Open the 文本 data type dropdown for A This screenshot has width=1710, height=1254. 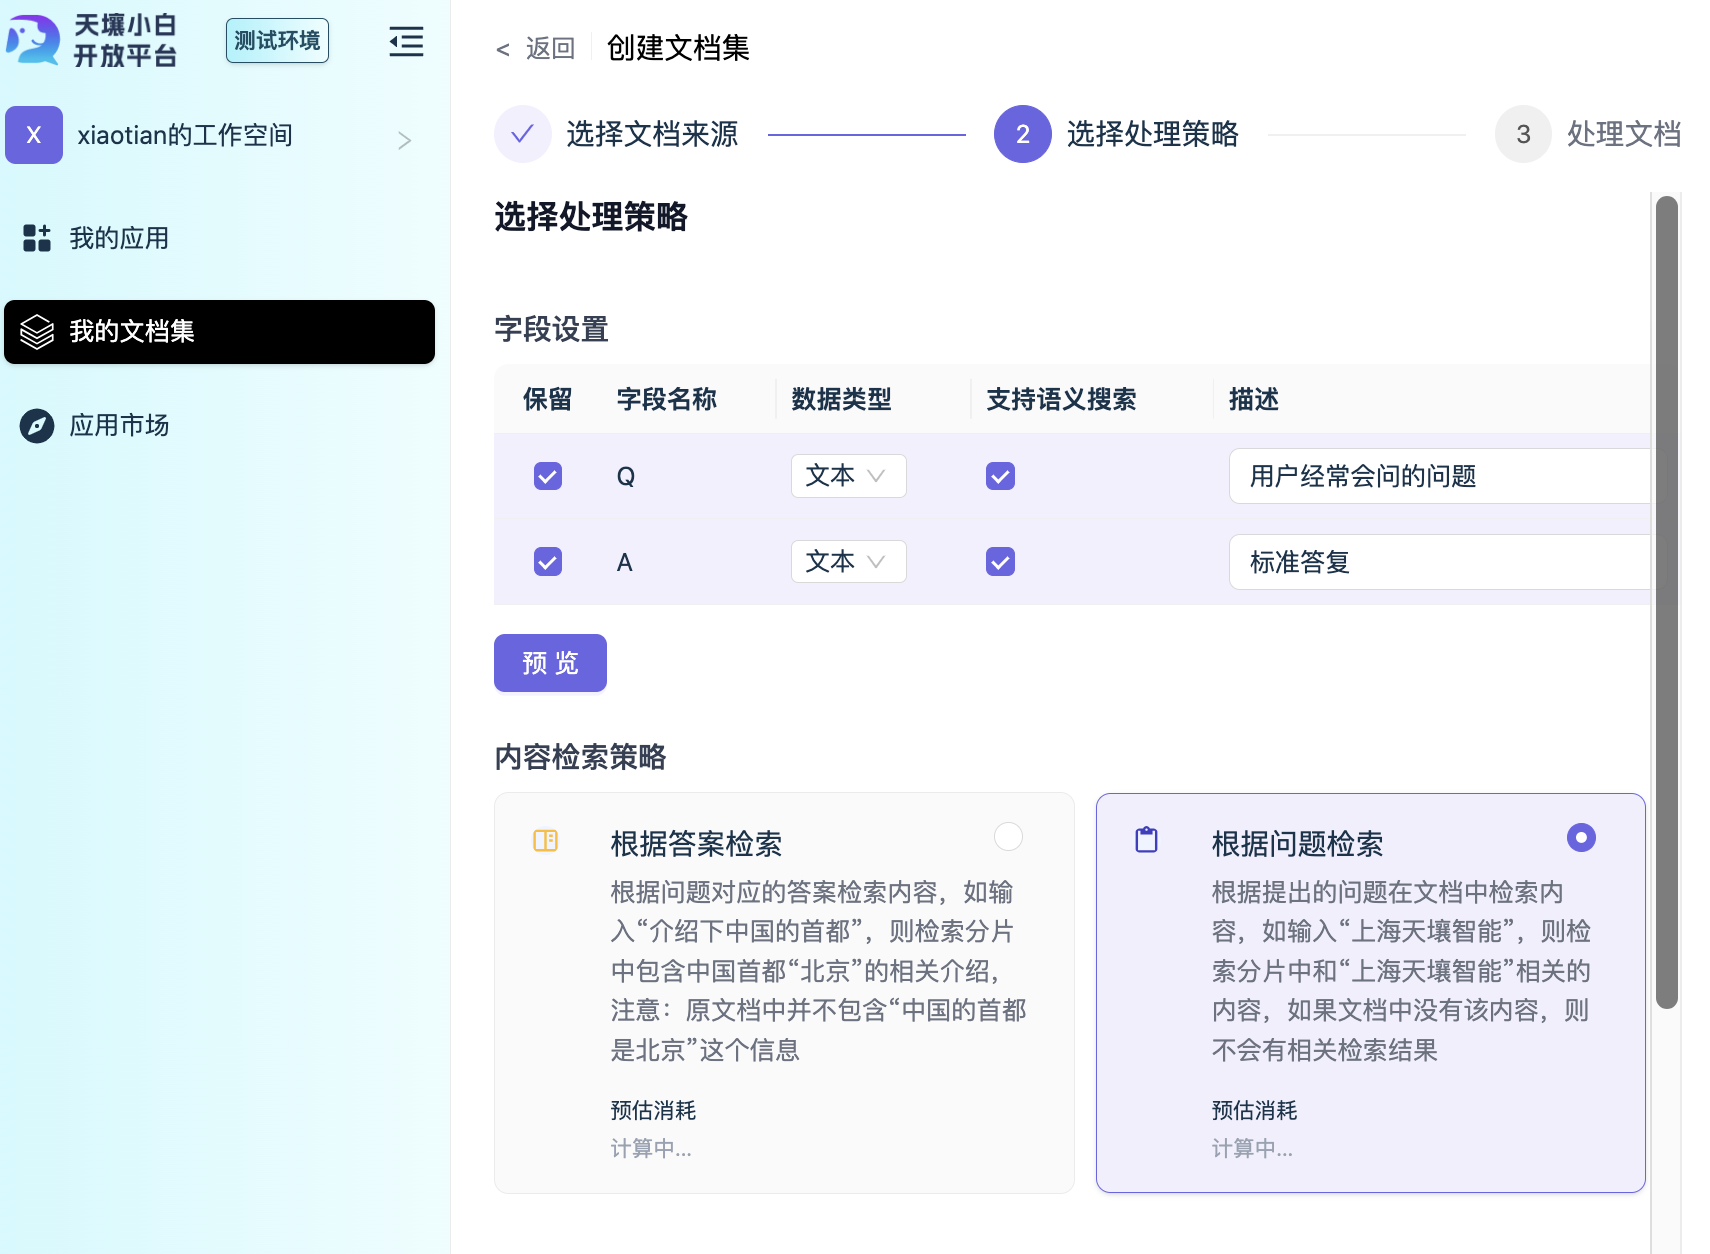[849, 562]
